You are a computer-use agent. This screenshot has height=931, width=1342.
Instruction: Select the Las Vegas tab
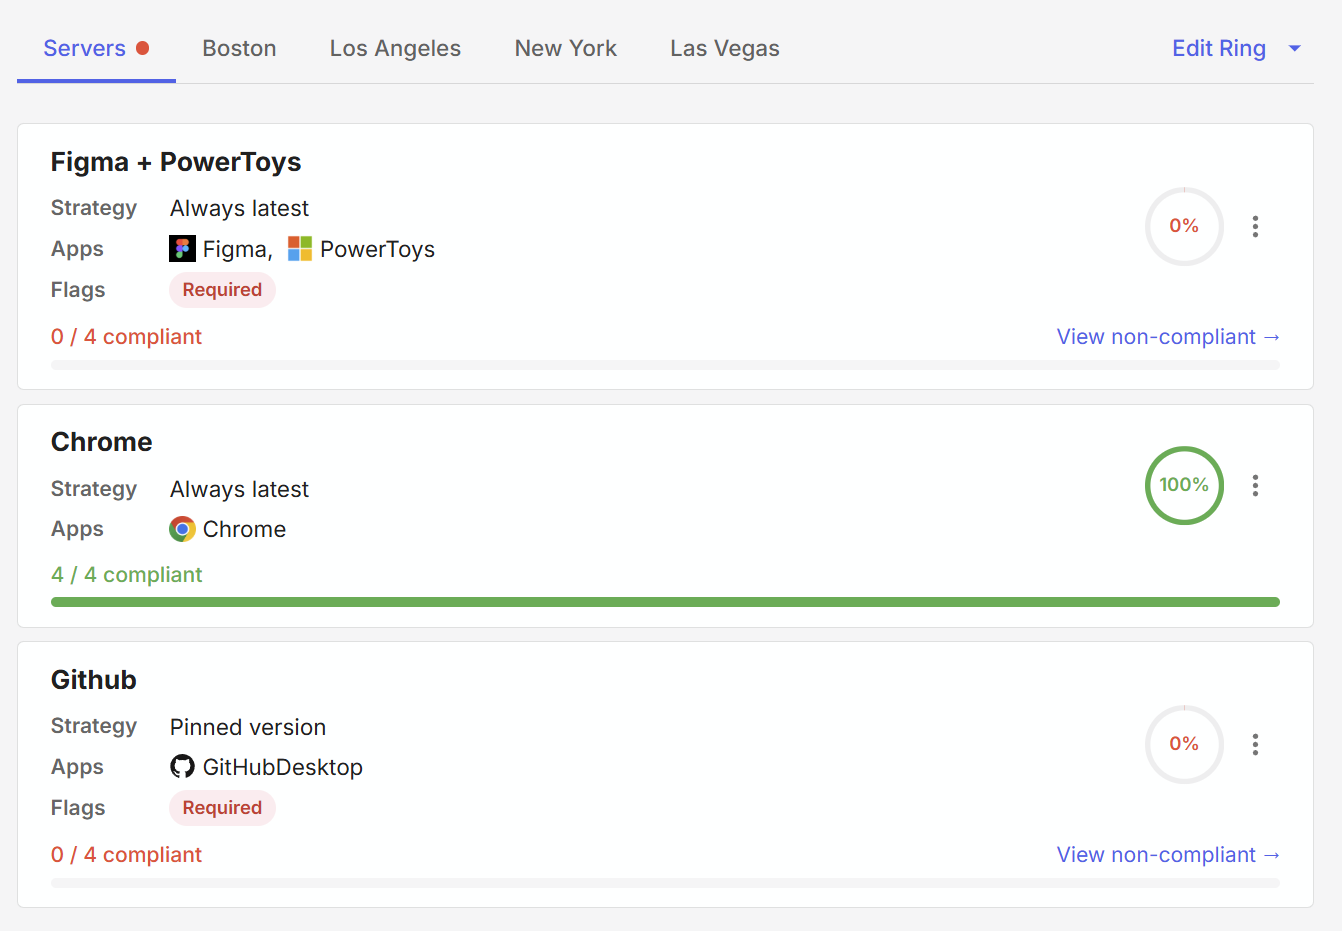(x=724, y=48)
